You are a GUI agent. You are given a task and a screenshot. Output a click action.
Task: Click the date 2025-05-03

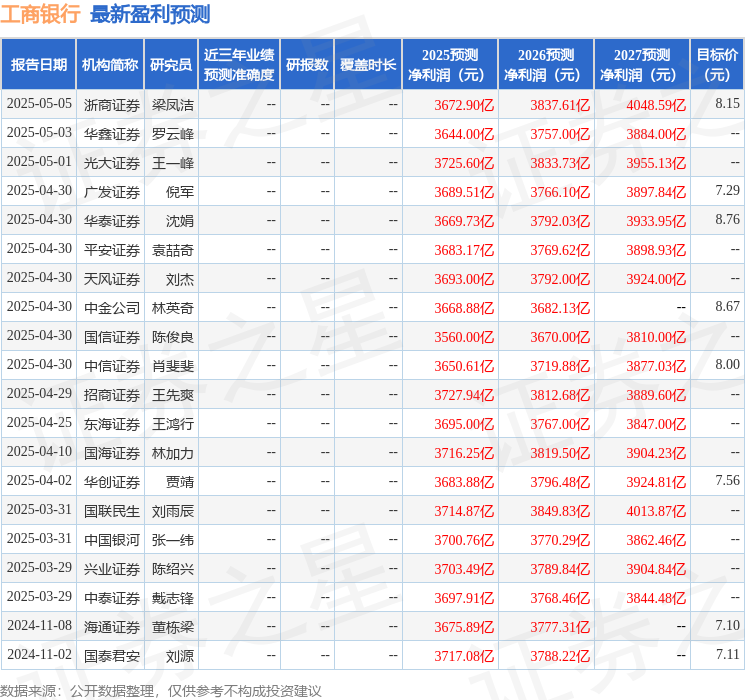click(x=39, y=133)
